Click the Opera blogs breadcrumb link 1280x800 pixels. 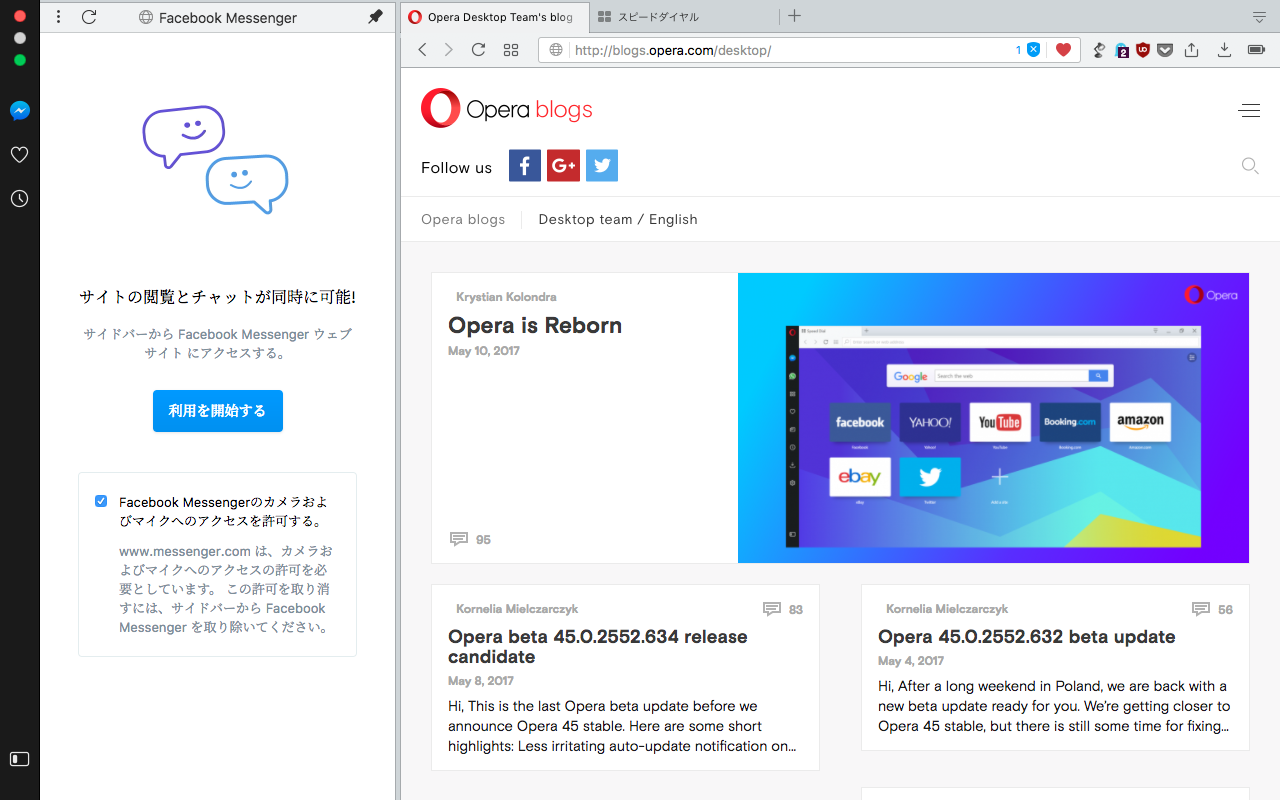tap(463, 220)
